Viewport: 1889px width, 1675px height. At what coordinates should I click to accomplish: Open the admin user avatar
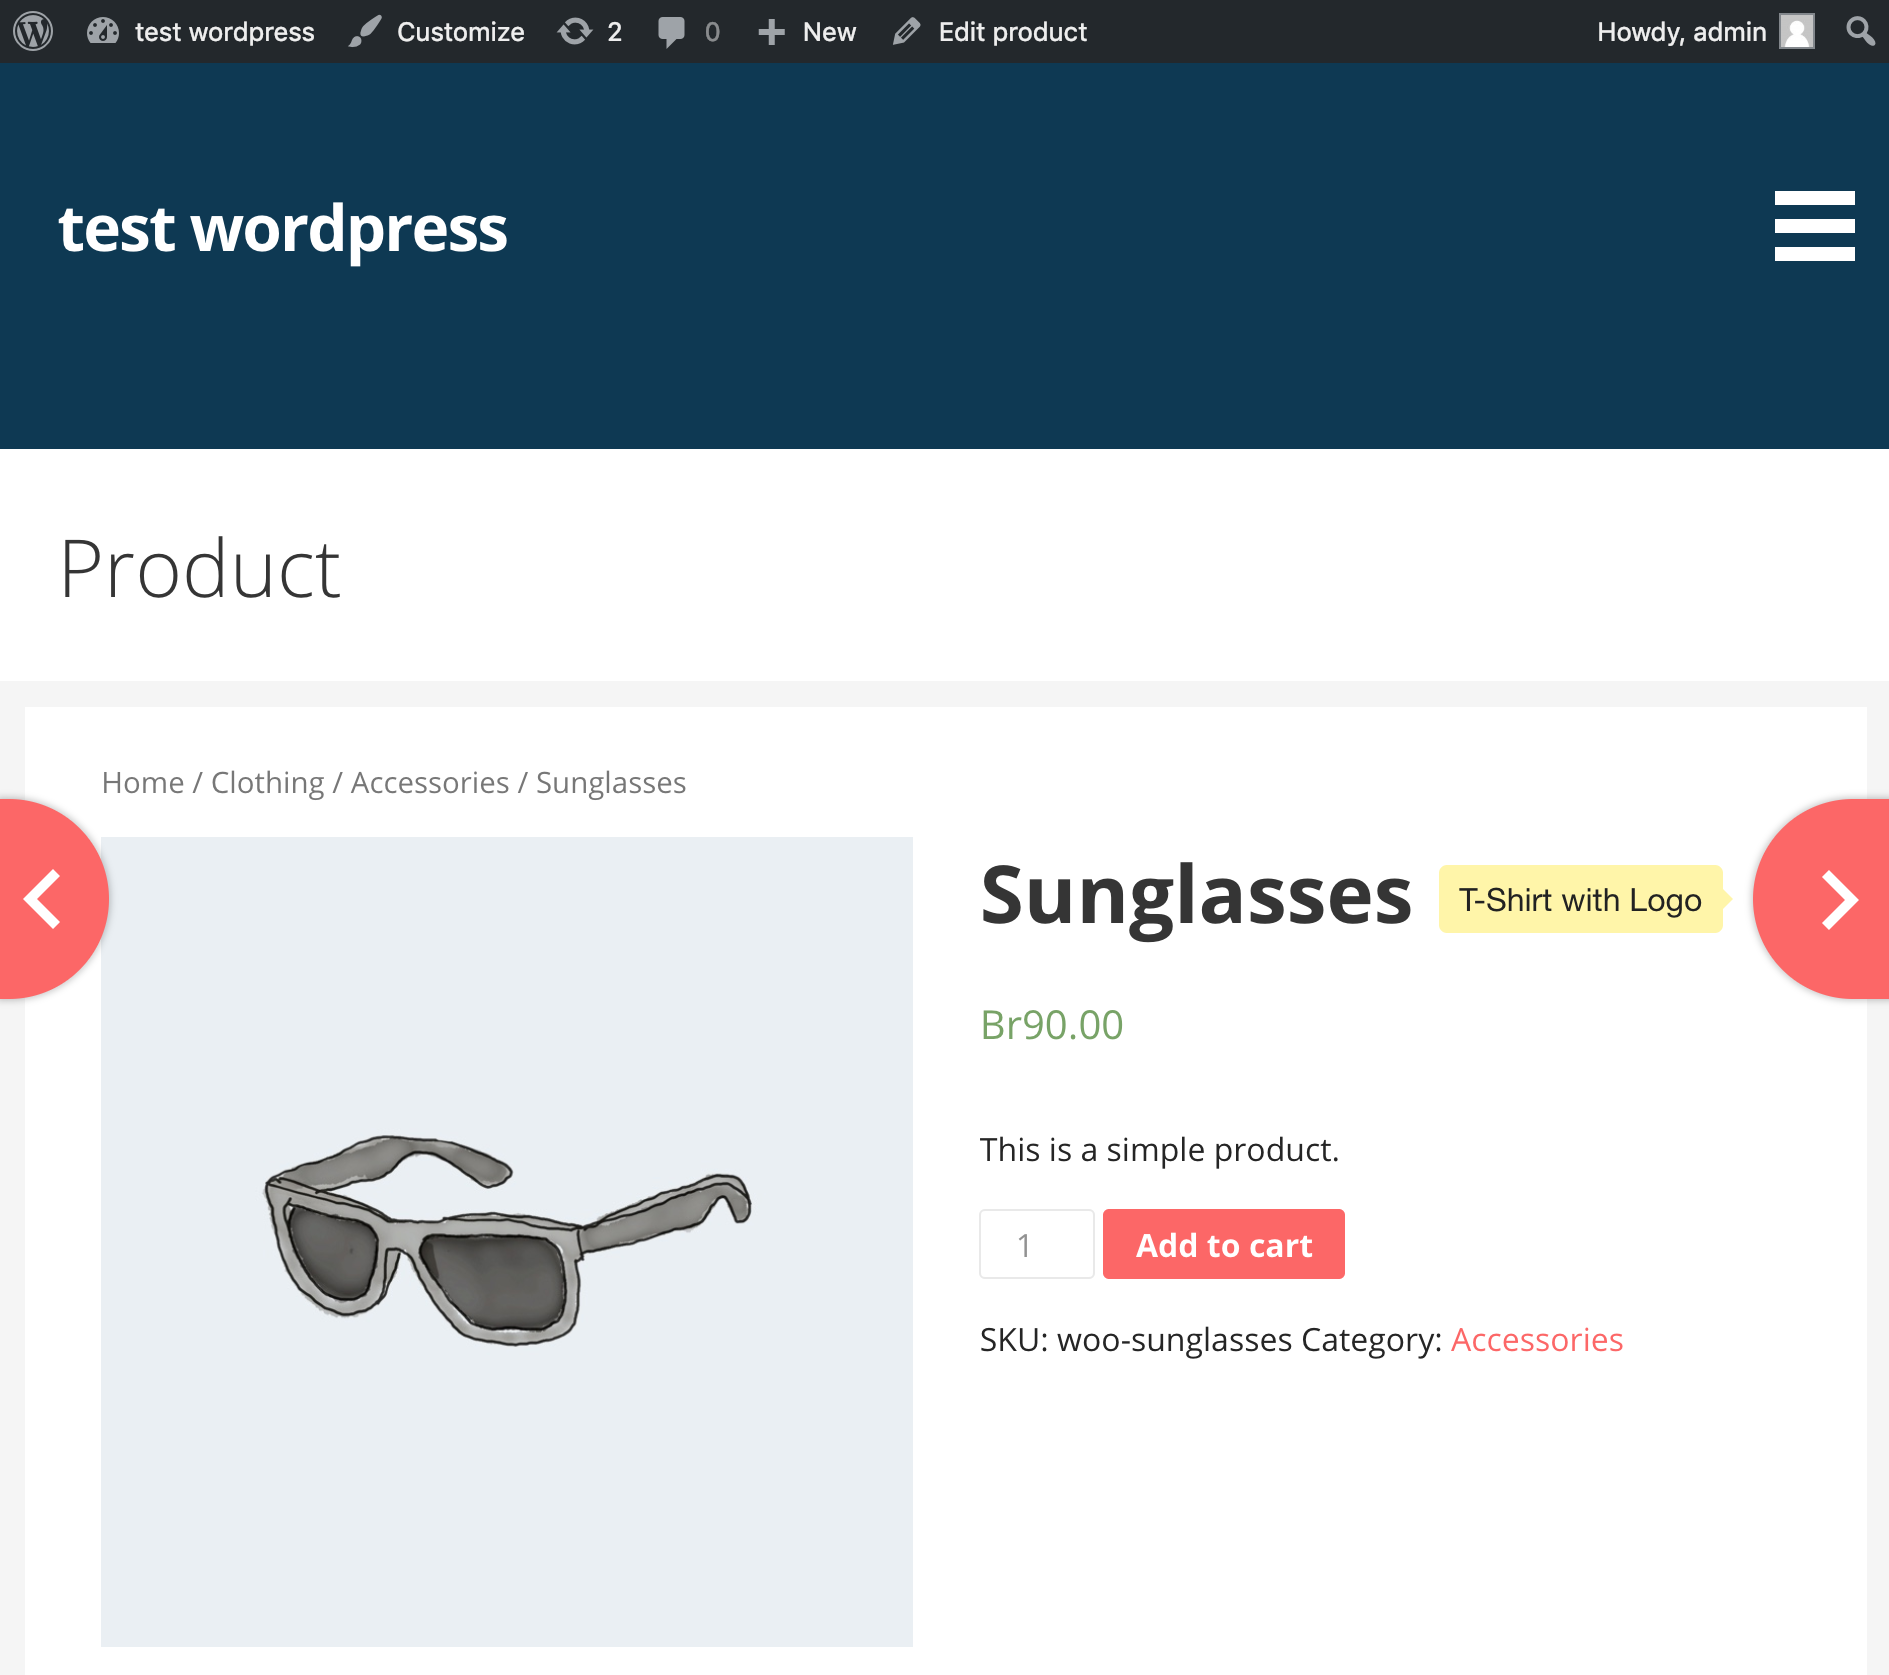[1796, 32]
